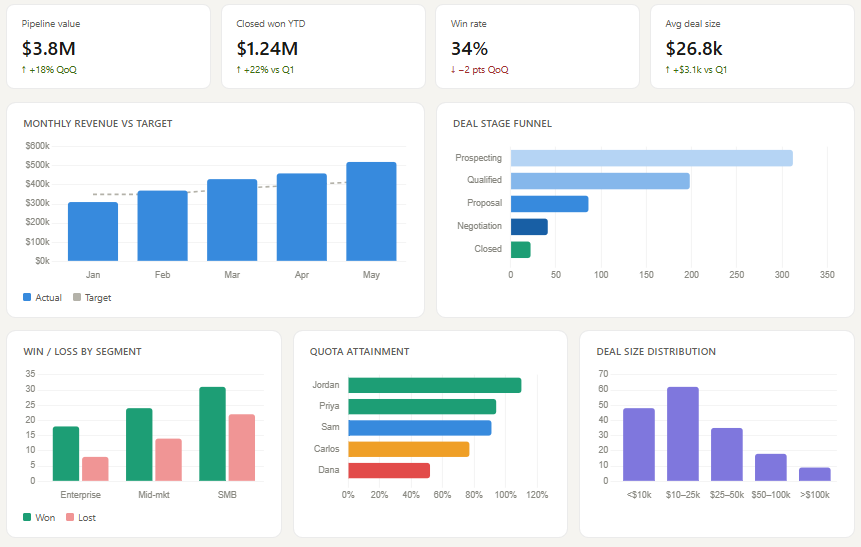
Task: Click the Enterprise axis label
Action: (x=81, y=494)
